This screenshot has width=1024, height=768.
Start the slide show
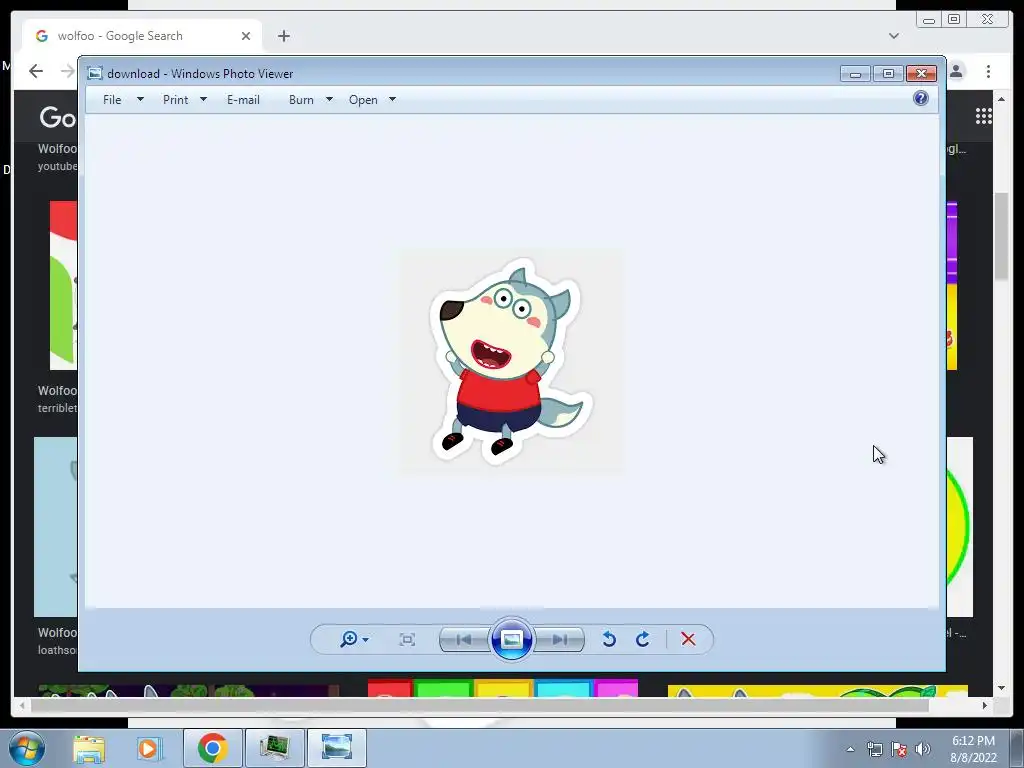pyautogui.click(x=511, y=639)
